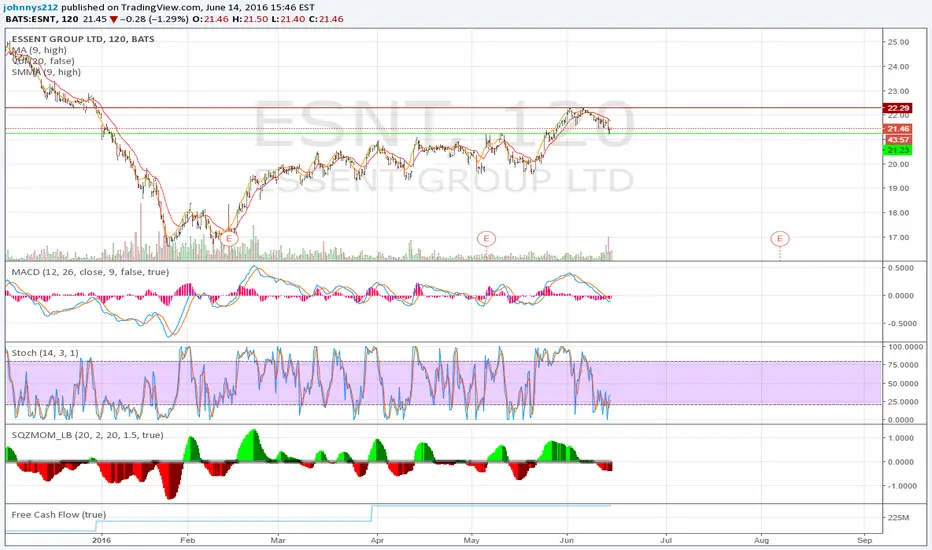
Task: Select the red 21.46 last-price label on the axis
Action: click(x=898, y=128)
